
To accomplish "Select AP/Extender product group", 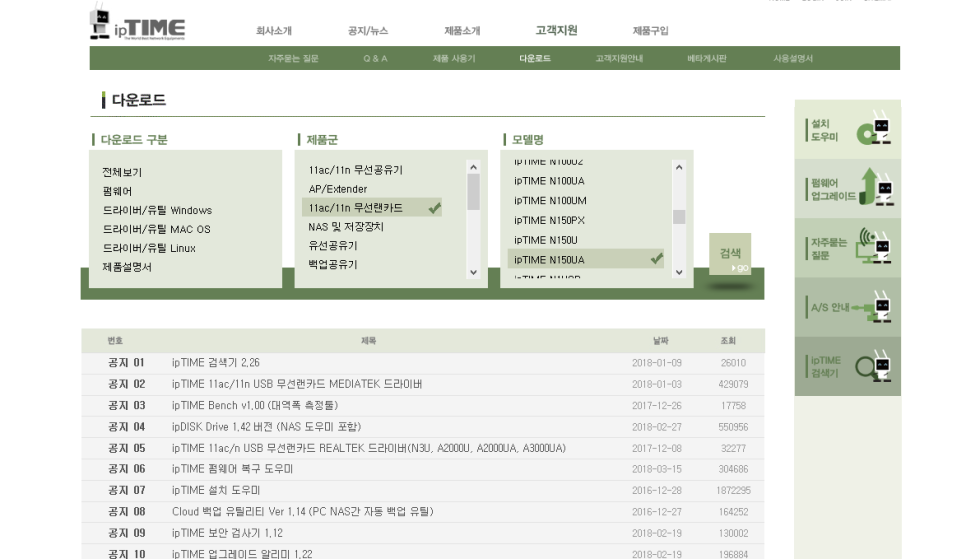I will point(338,189).
